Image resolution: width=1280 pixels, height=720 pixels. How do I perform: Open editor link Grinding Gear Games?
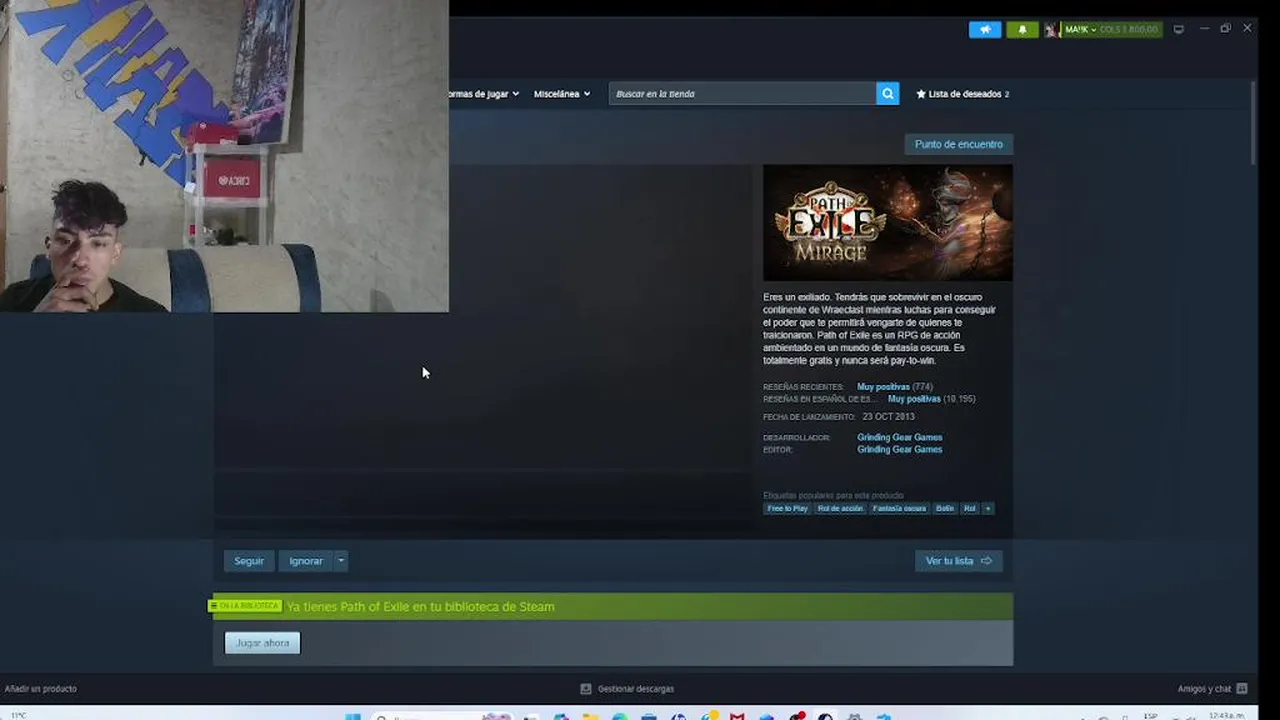tap(899, 449)
